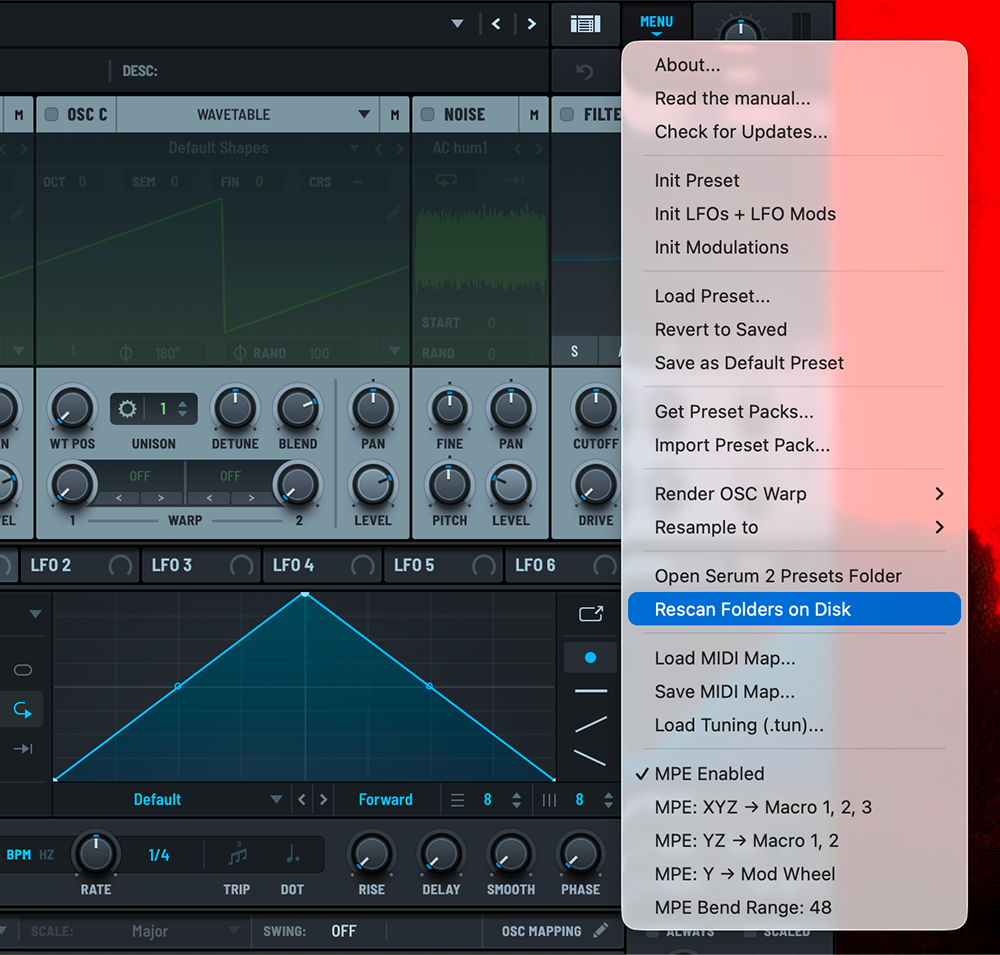Choose Load Tuning (.tun)... item

coord(794,725)
